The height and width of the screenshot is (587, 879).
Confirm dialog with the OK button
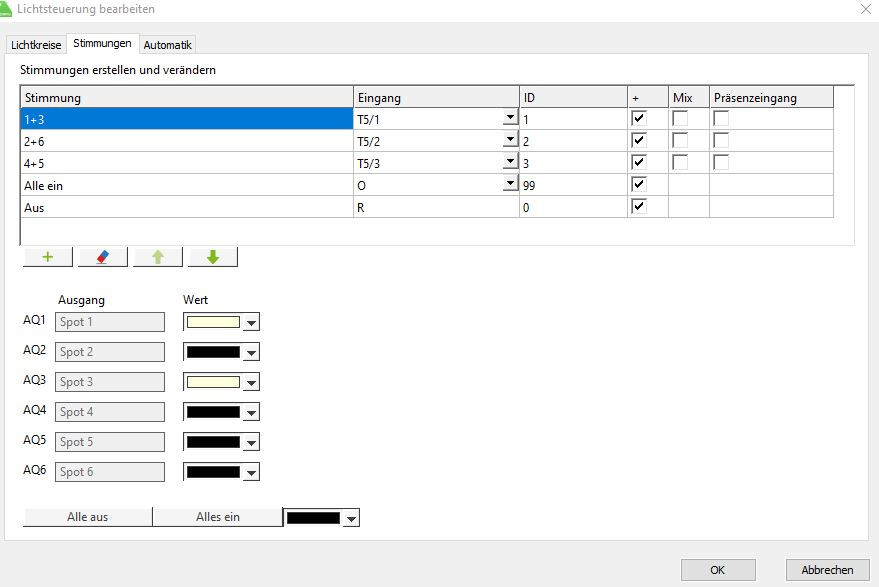click(x=717, y=570)
